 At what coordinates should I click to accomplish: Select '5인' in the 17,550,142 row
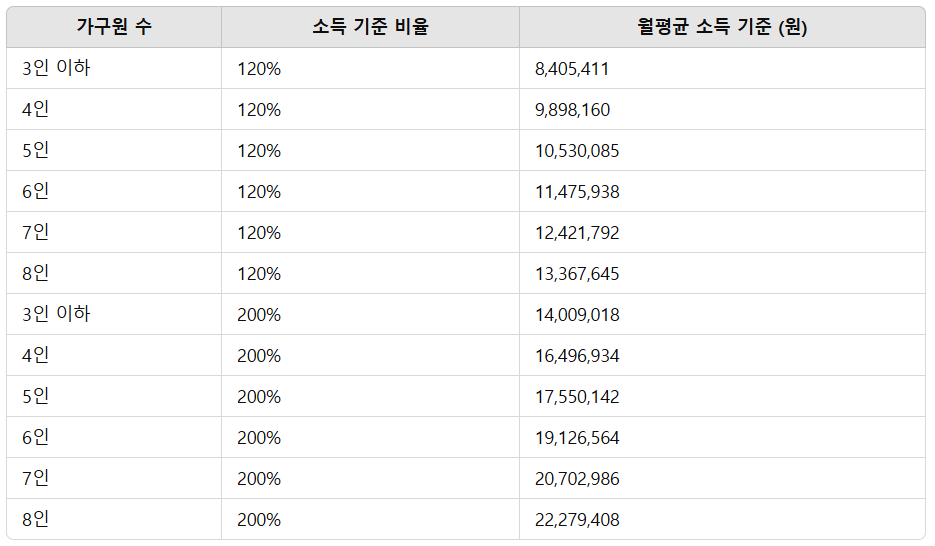click(x=35, y=396)
